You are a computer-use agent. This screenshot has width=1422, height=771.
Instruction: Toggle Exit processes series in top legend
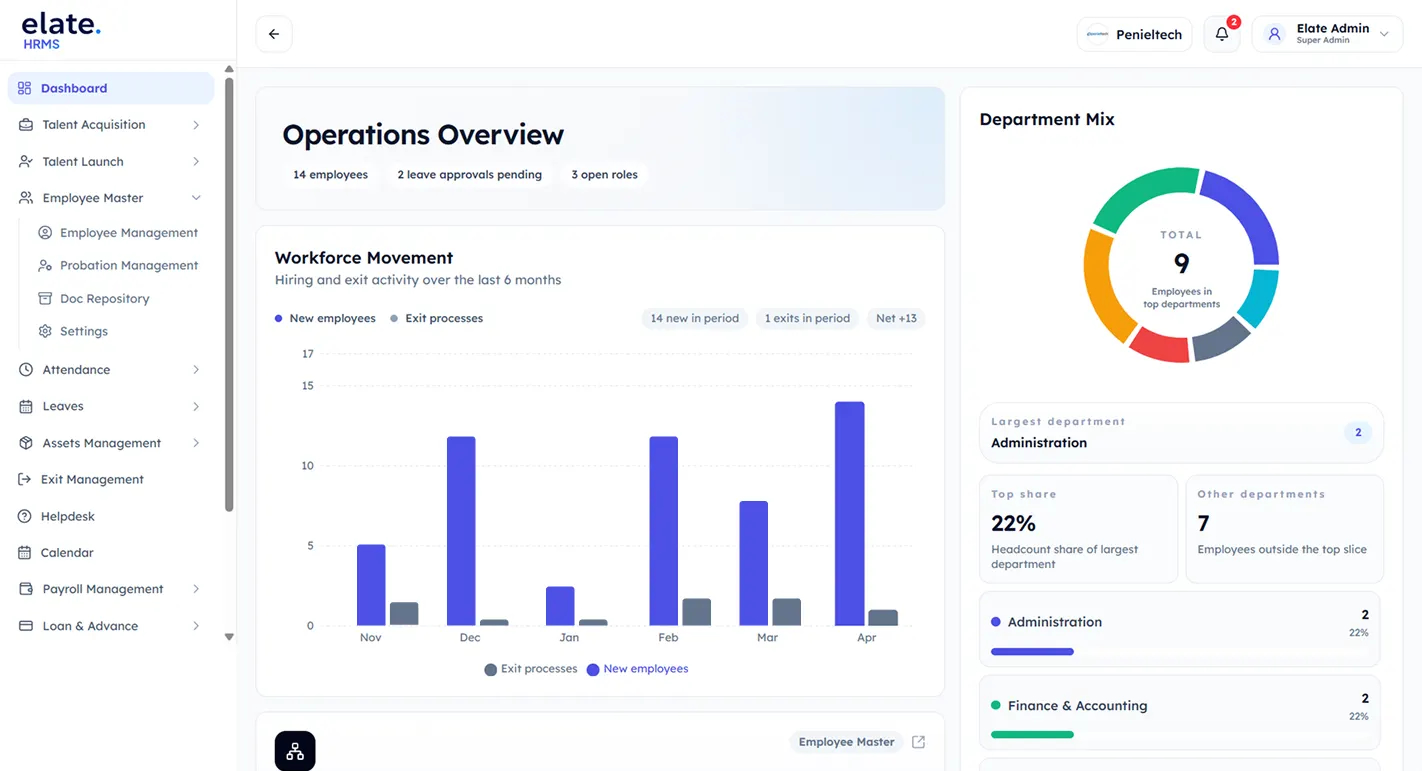click(436, 319)
